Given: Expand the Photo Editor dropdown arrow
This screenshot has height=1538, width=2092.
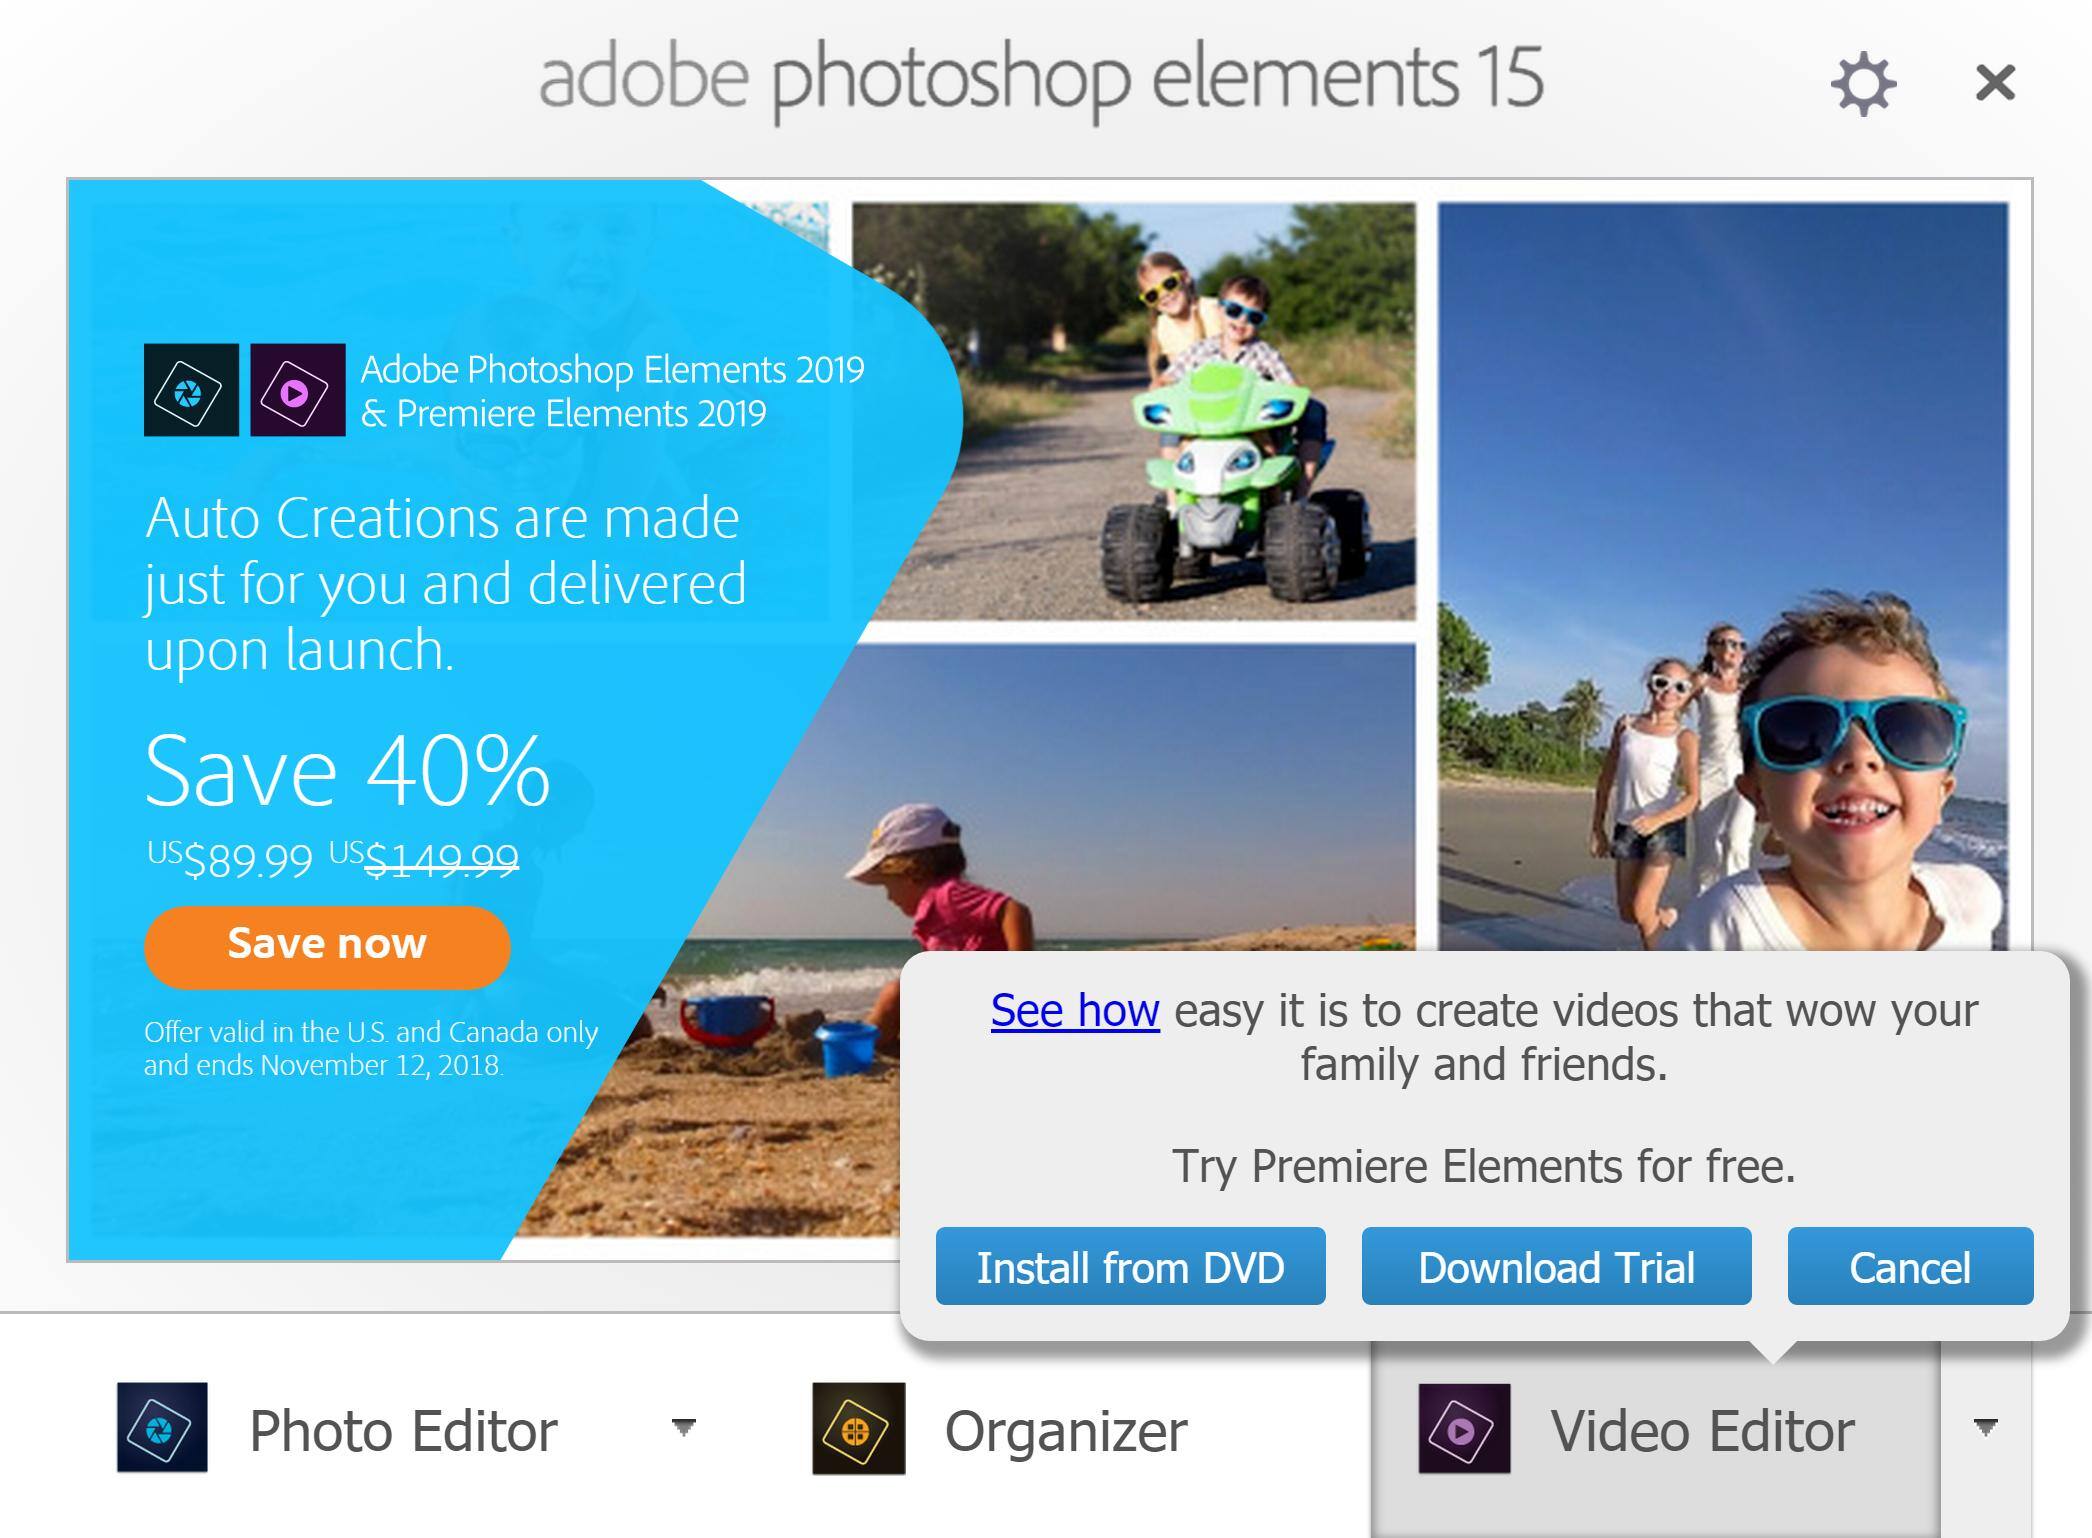Looking at the screenshot, I should [684, 1427].
